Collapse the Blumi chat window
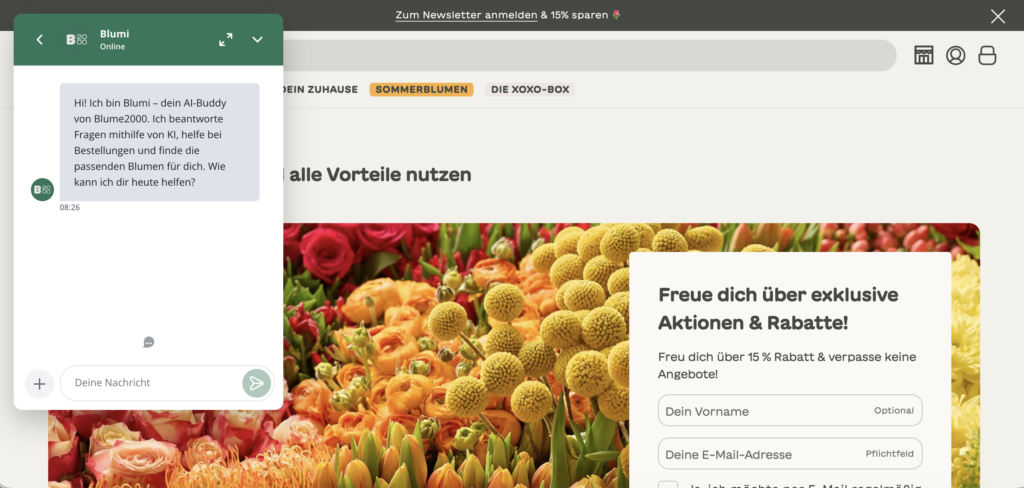The height and width of the screenshot is (488, 1024). 257,40
